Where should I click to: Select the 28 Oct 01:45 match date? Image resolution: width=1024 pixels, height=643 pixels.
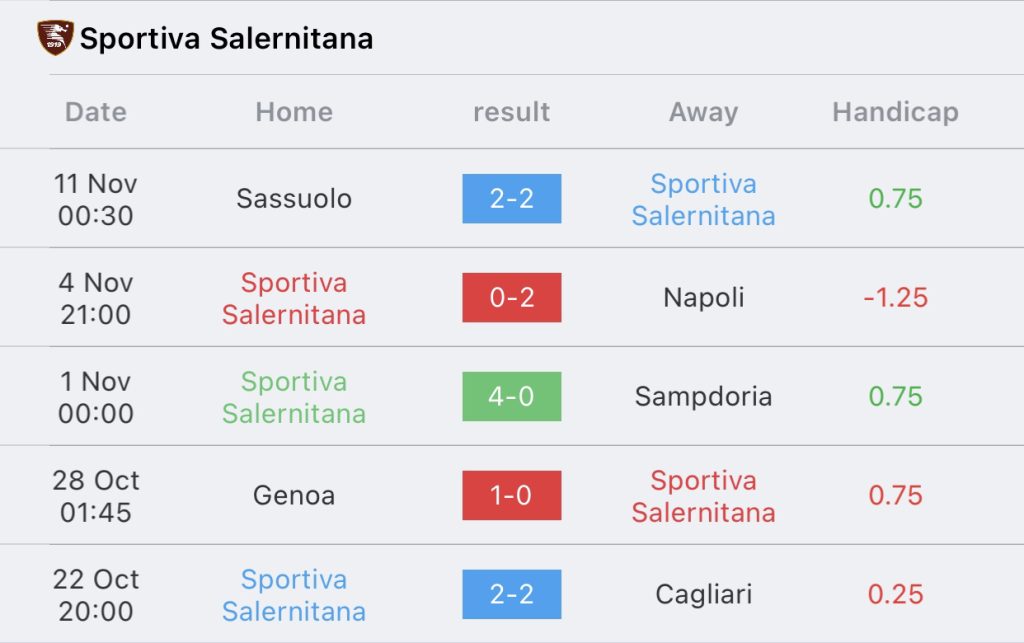pos(95,496)
